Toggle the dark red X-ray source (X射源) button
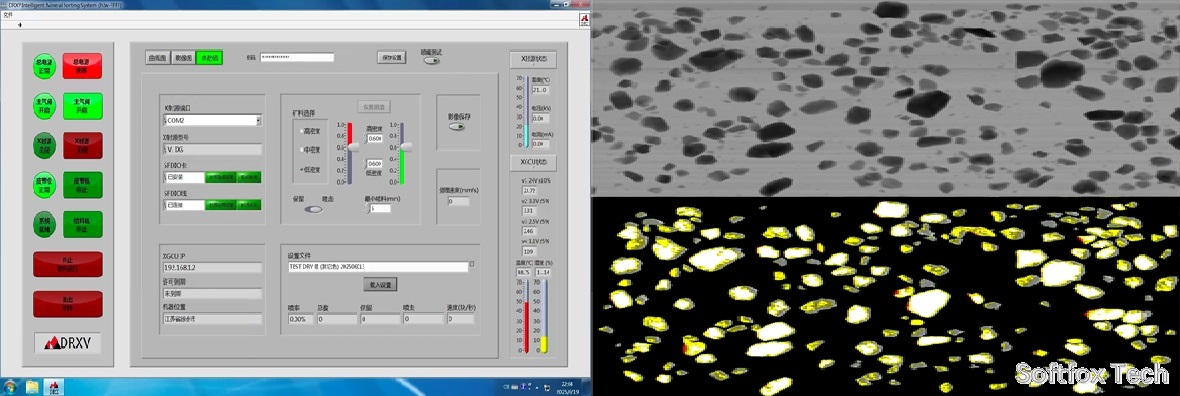 click(x=82, y=145)
